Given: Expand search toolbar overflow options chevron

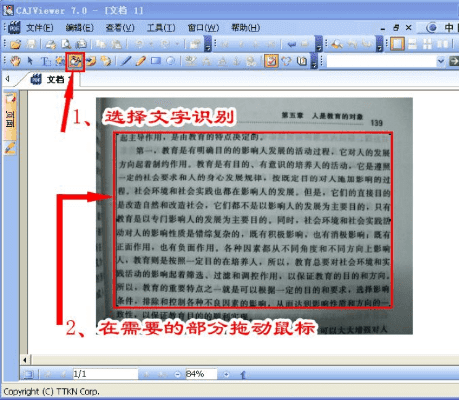Looking at the screenshot, I should [x=379, y=44].
